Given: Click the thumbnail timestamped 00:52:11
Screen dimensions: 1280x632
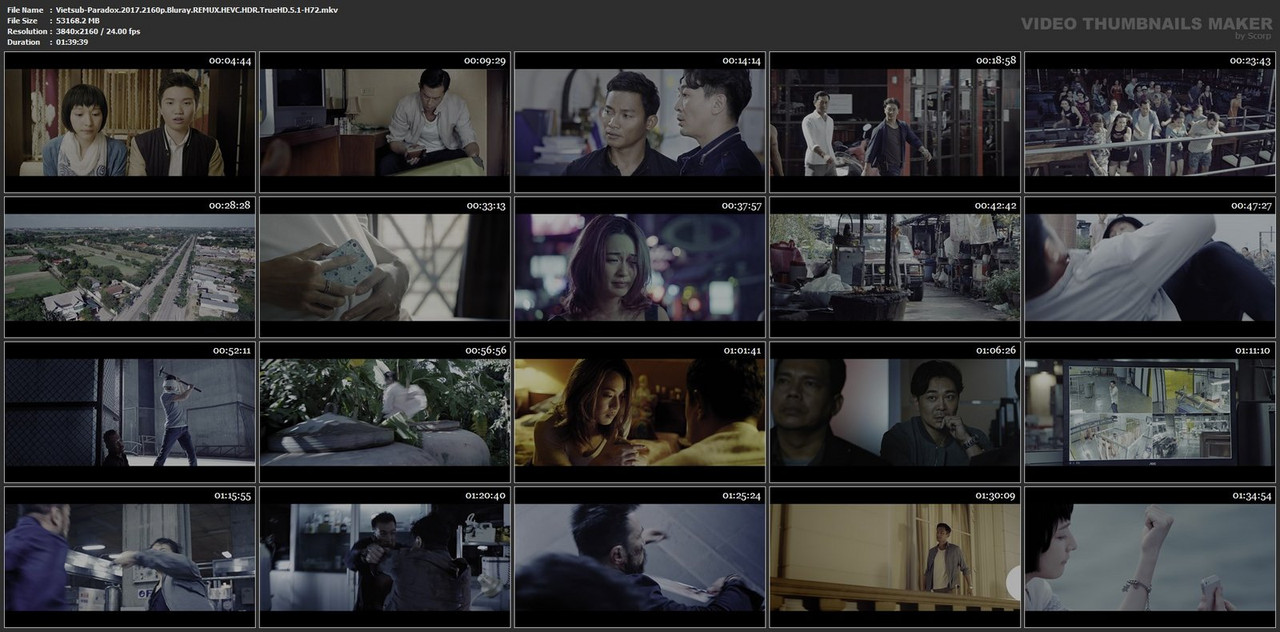Looking at the screenshot, I should 130,412.
